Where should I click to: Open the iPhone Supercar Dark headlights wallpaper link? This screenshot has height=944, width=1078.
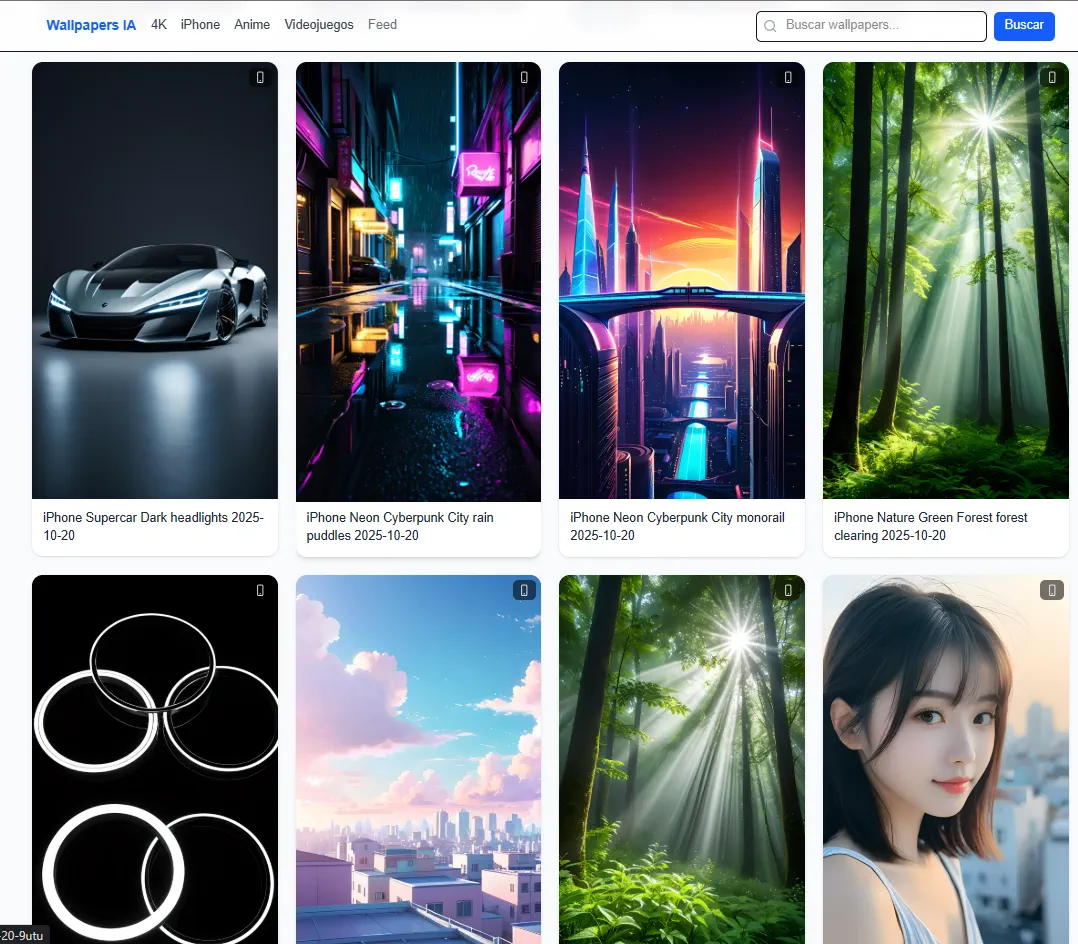[153, 526]
